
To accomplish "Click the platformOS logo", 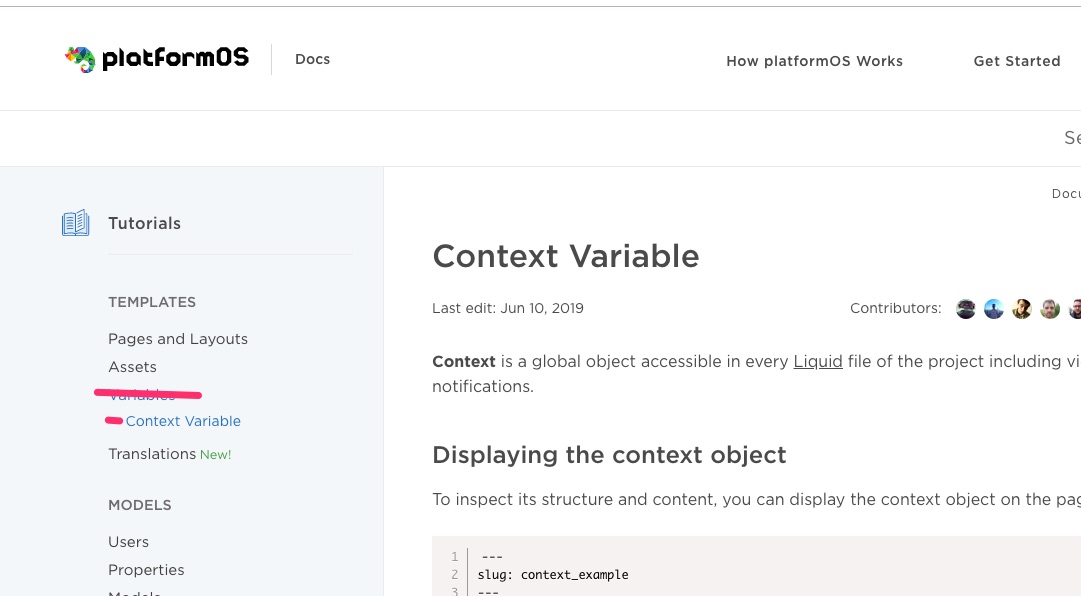I will (156, 58).
